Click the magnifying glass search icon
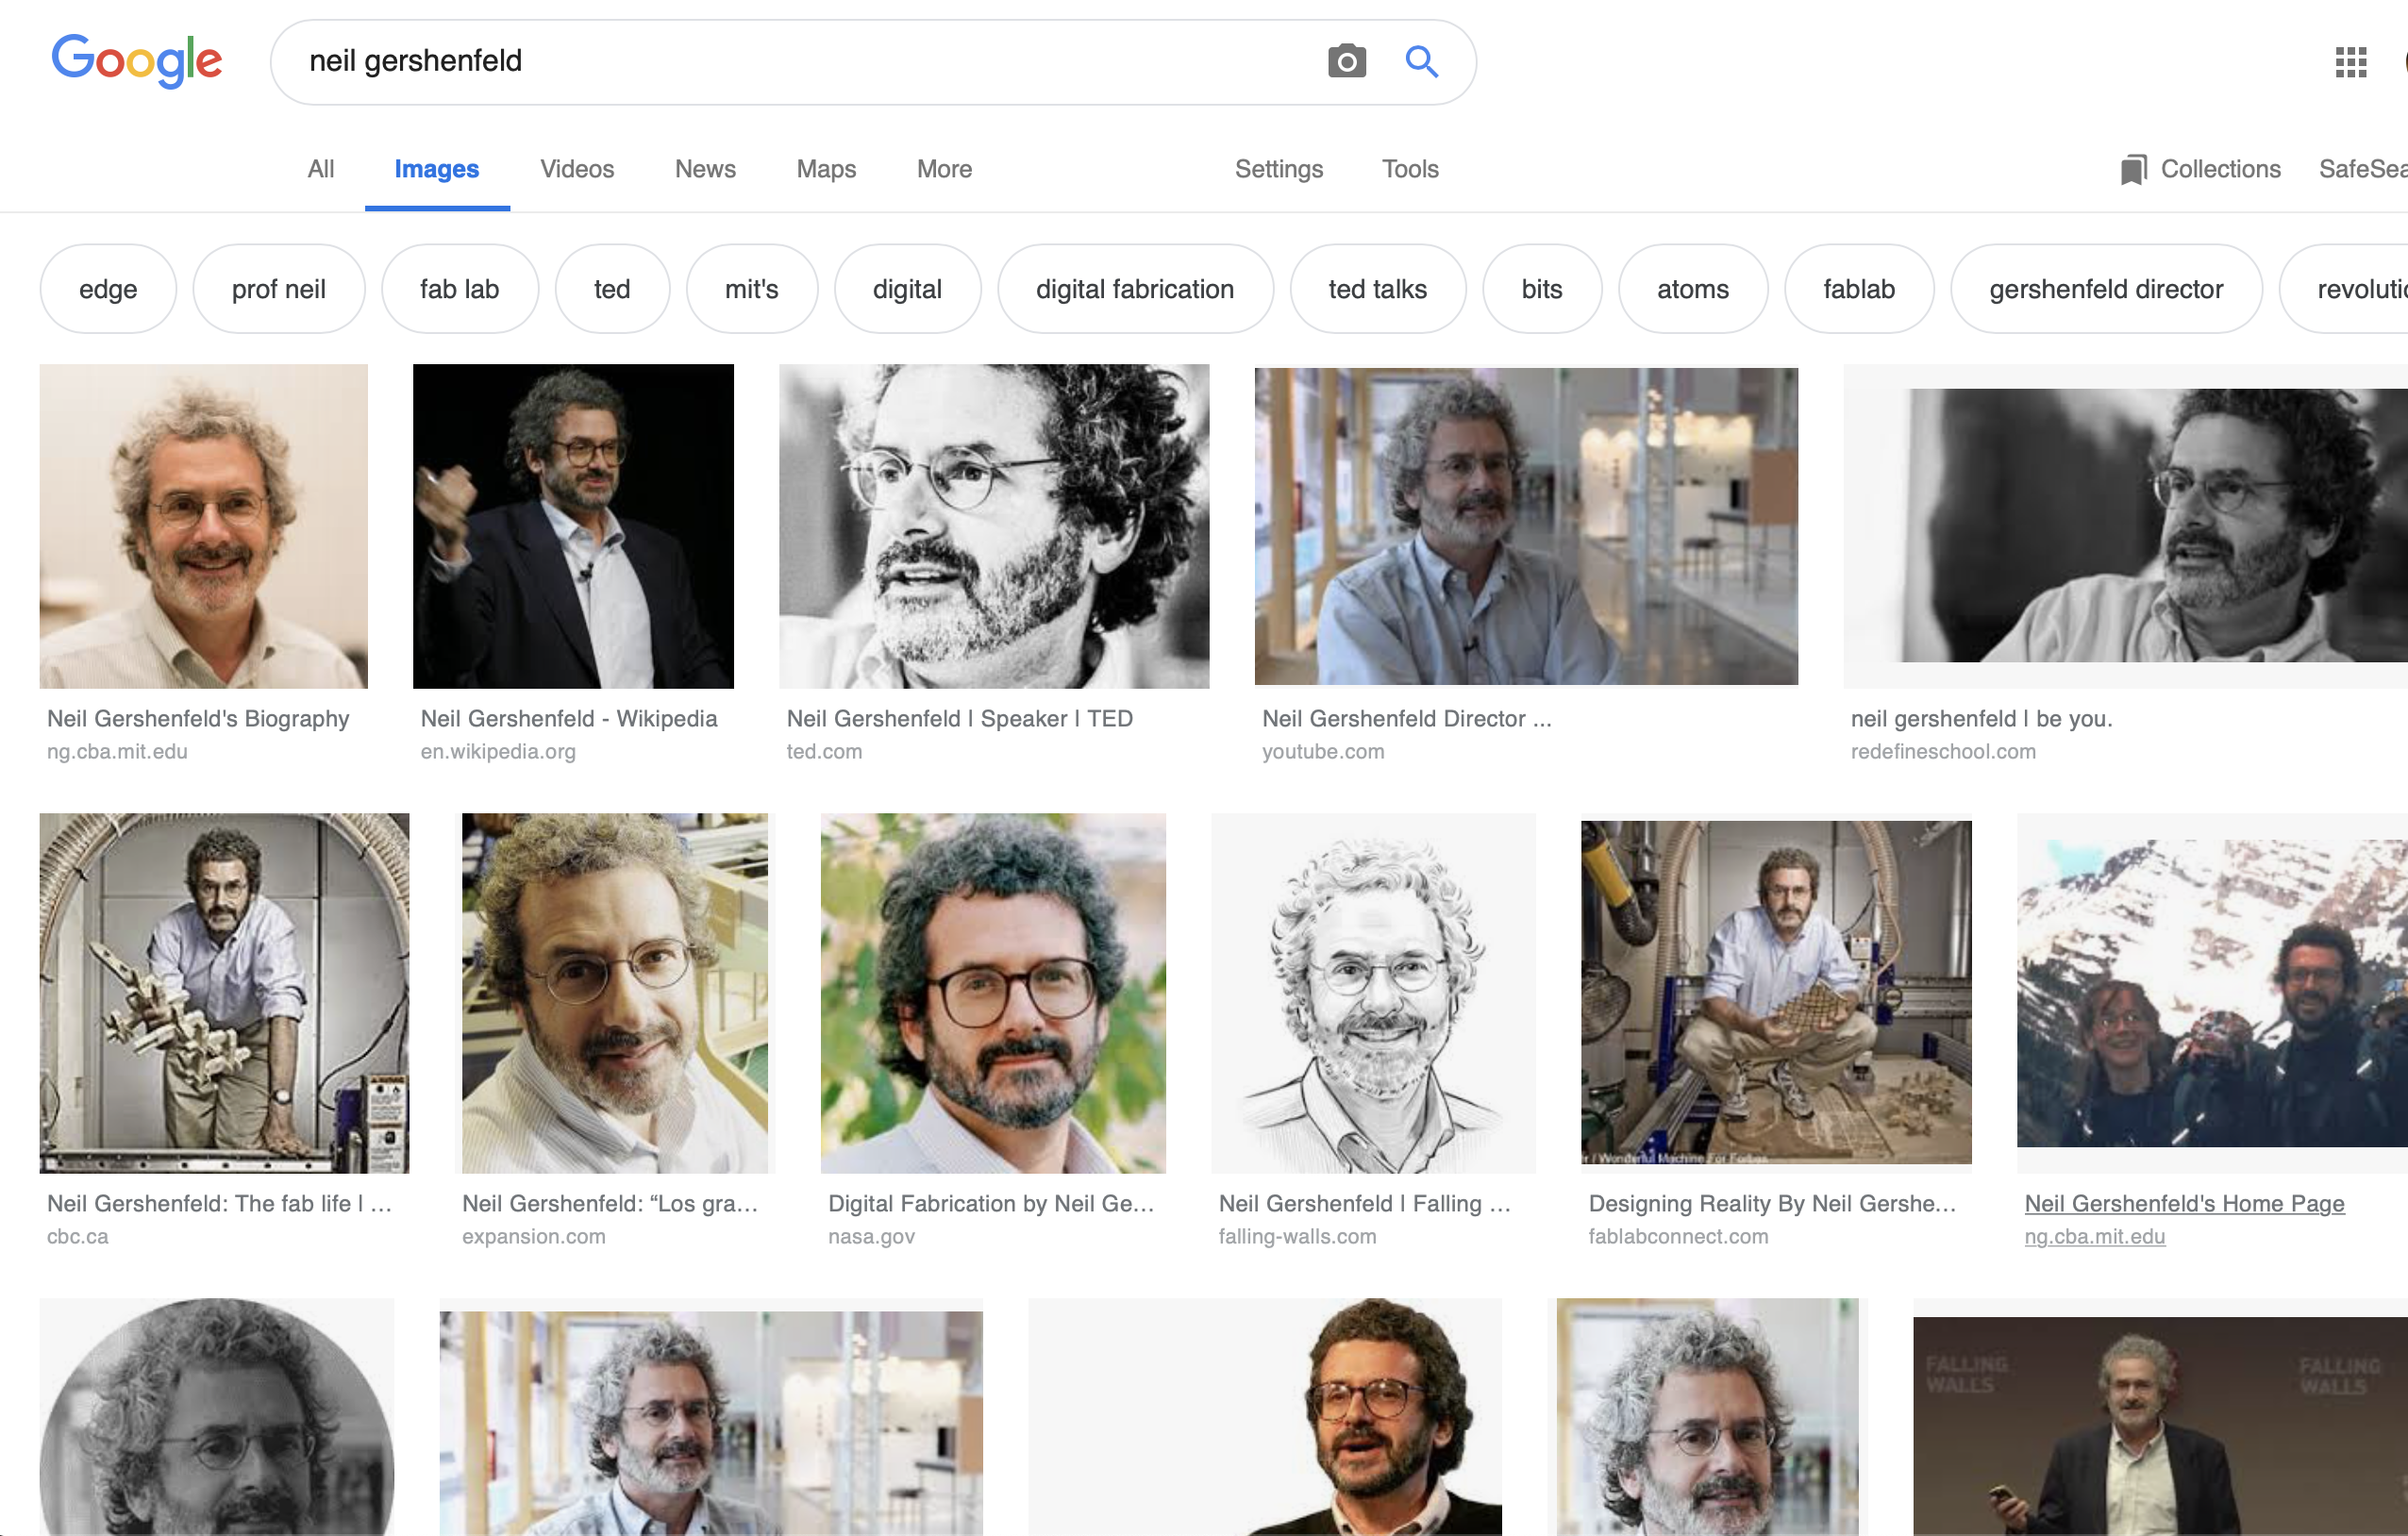This screenshot has height=1536, width=2408. pos(1422,61)
